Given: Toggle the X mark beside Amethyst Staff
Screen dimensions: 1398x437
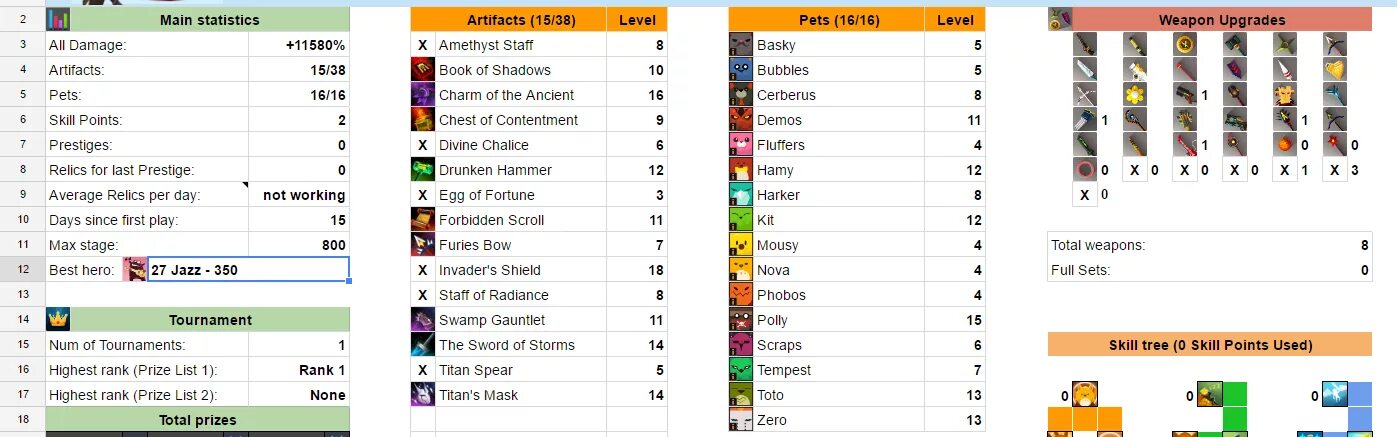Looking at the screenshot, I should tap(422, 45).
